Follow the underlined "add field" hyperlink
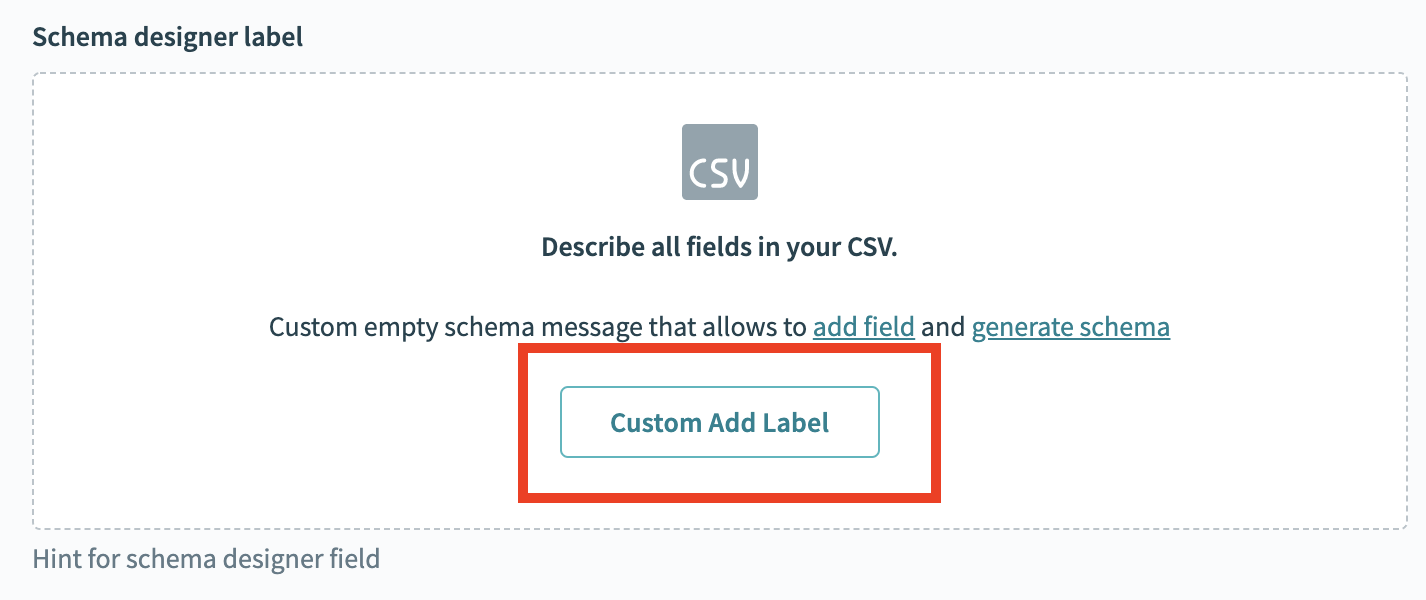1426x600 pixels. click(x=863, y=327)
